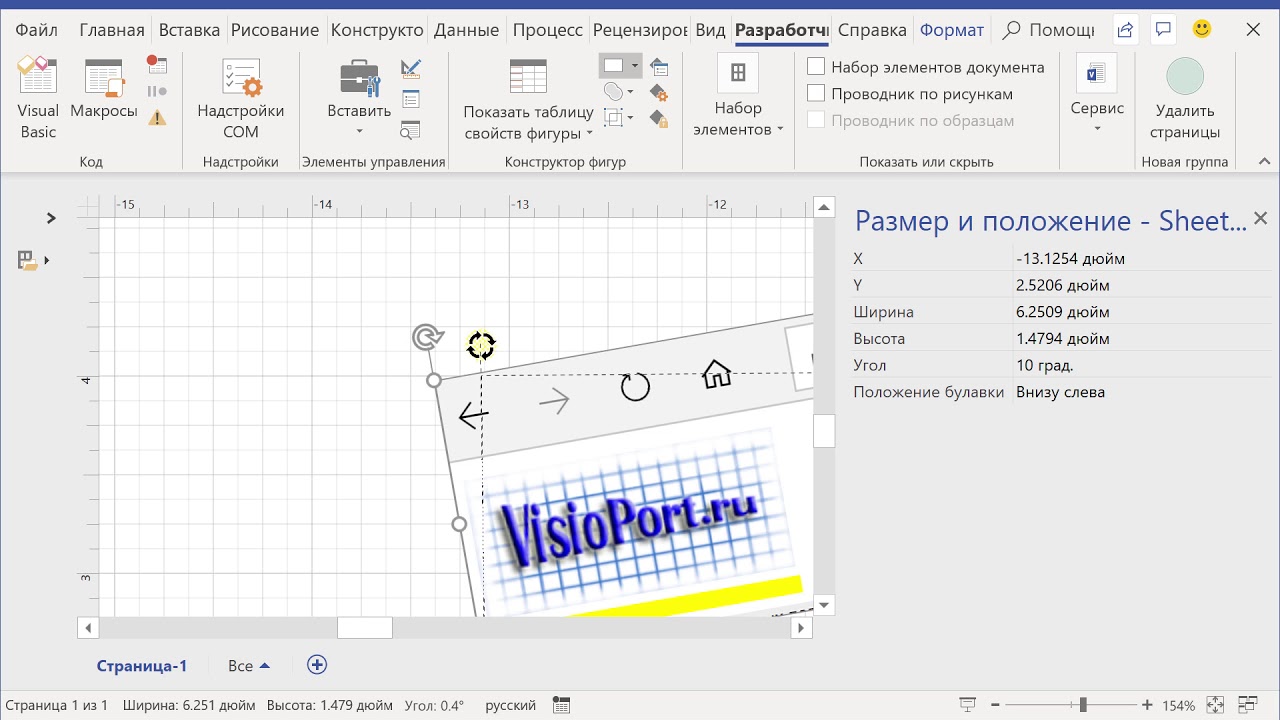1280x720 pixels.
Task: Add a new page
Action: [317, 665]
